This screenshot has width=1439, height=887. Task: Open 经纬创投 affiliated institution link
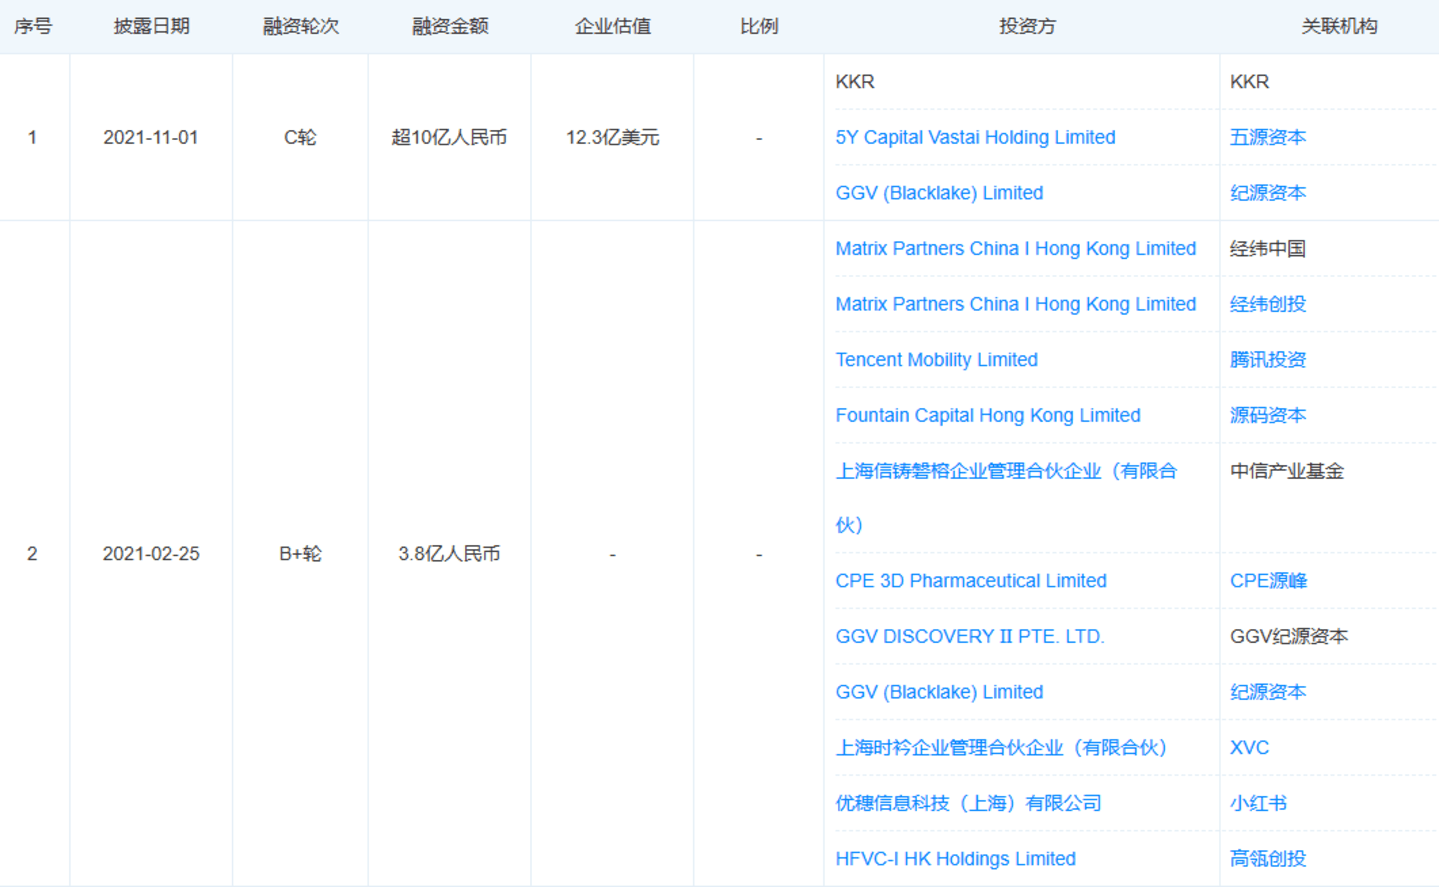pos(1268,304)
